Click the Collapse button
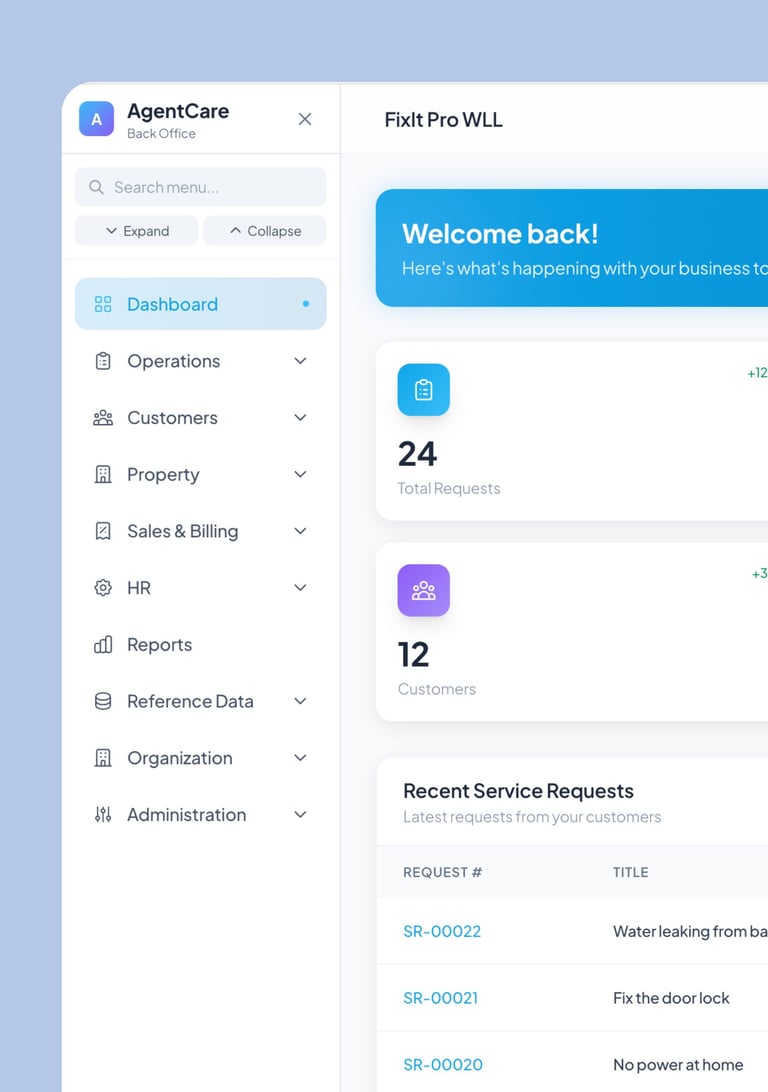768x1092 pixels. tap(265, 231)
